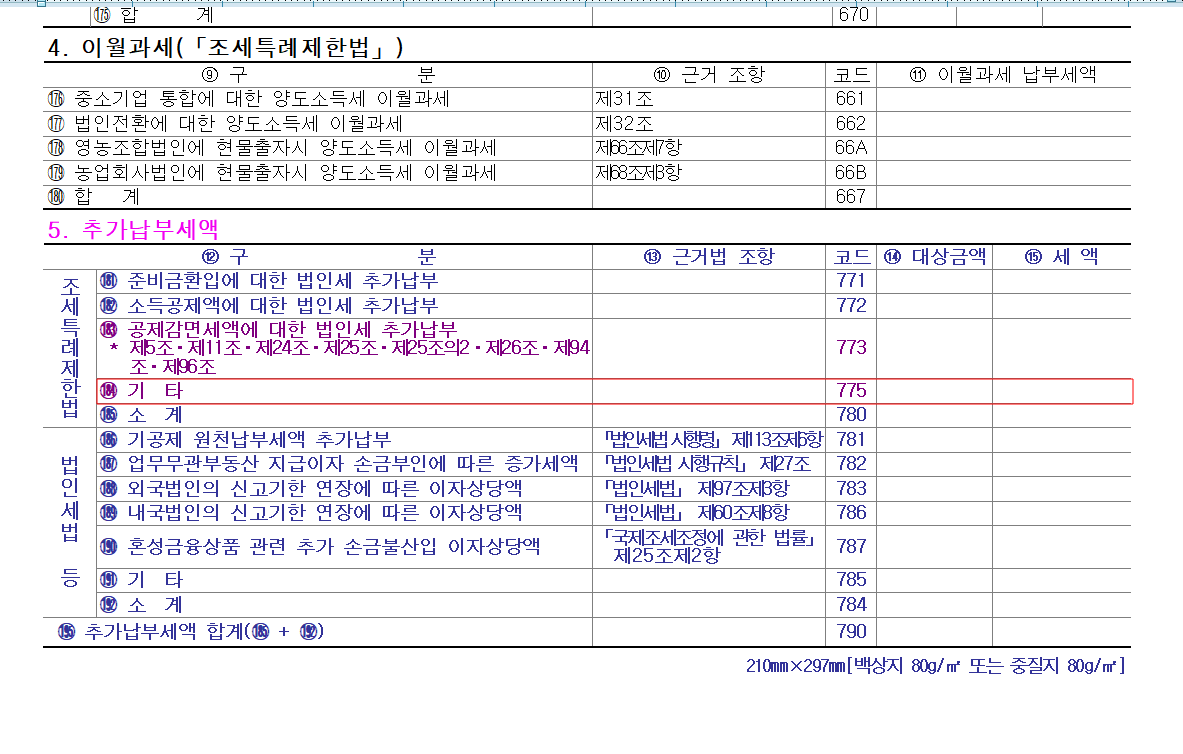Image resolution: width=1183 pixels, height=754 pixels.
Task: Click code cell '66B'
Action: [850, 173]
